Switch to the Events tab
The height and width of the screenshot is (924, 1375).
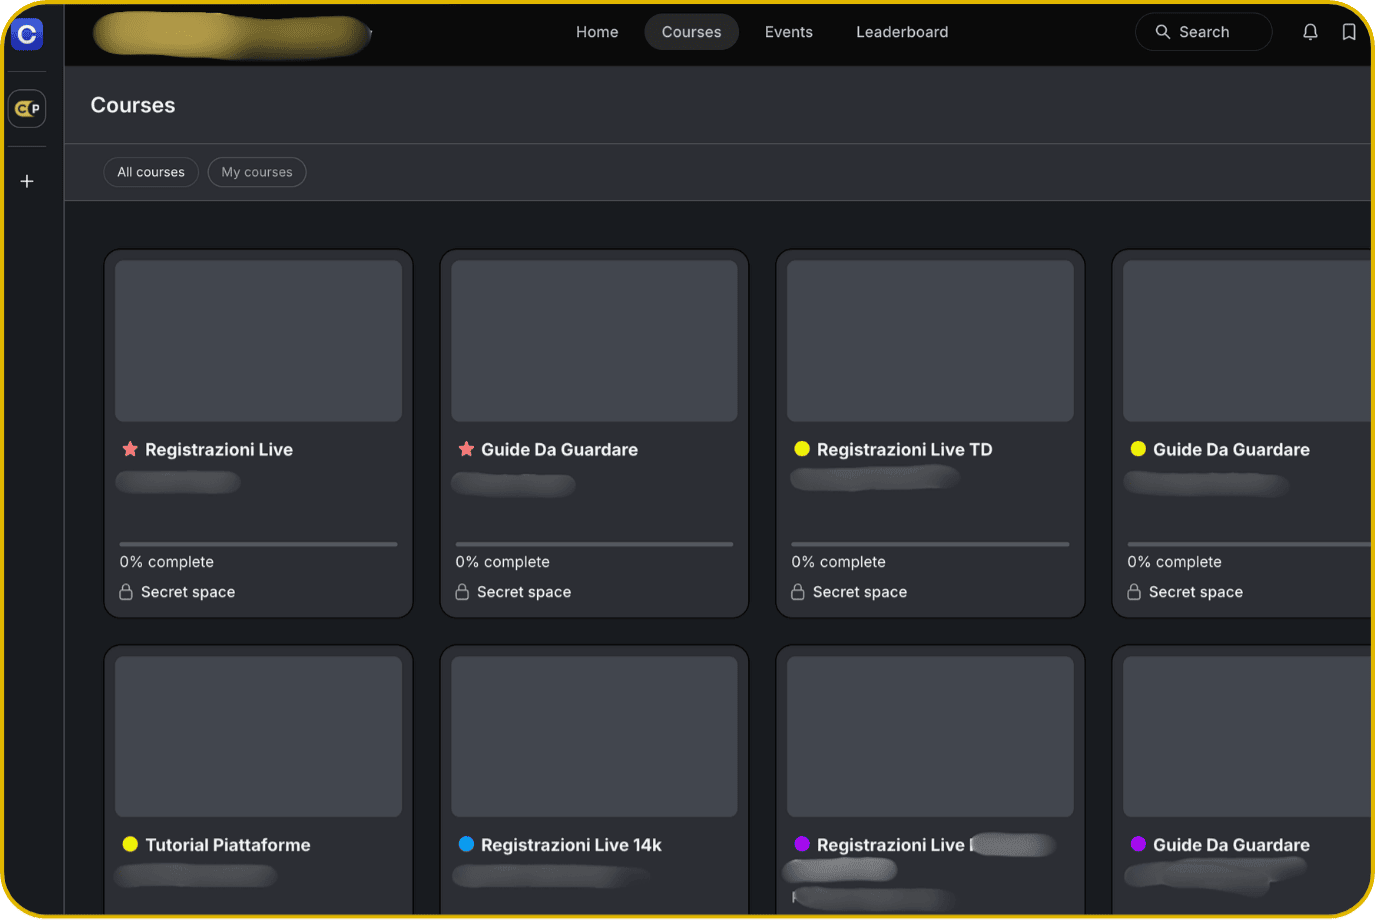(789, 32)
